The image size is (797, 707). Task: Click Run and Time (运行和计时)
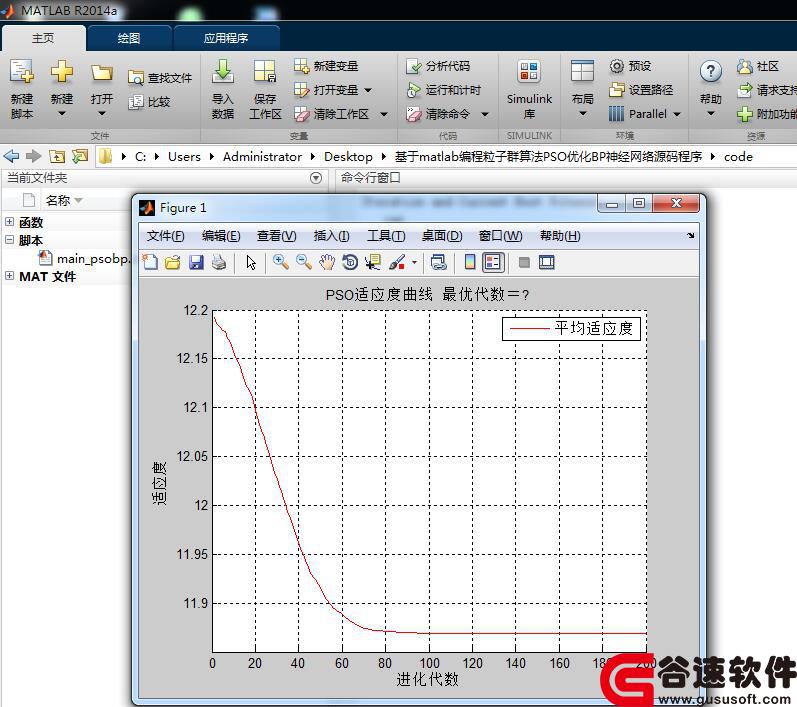pos(443,90)
